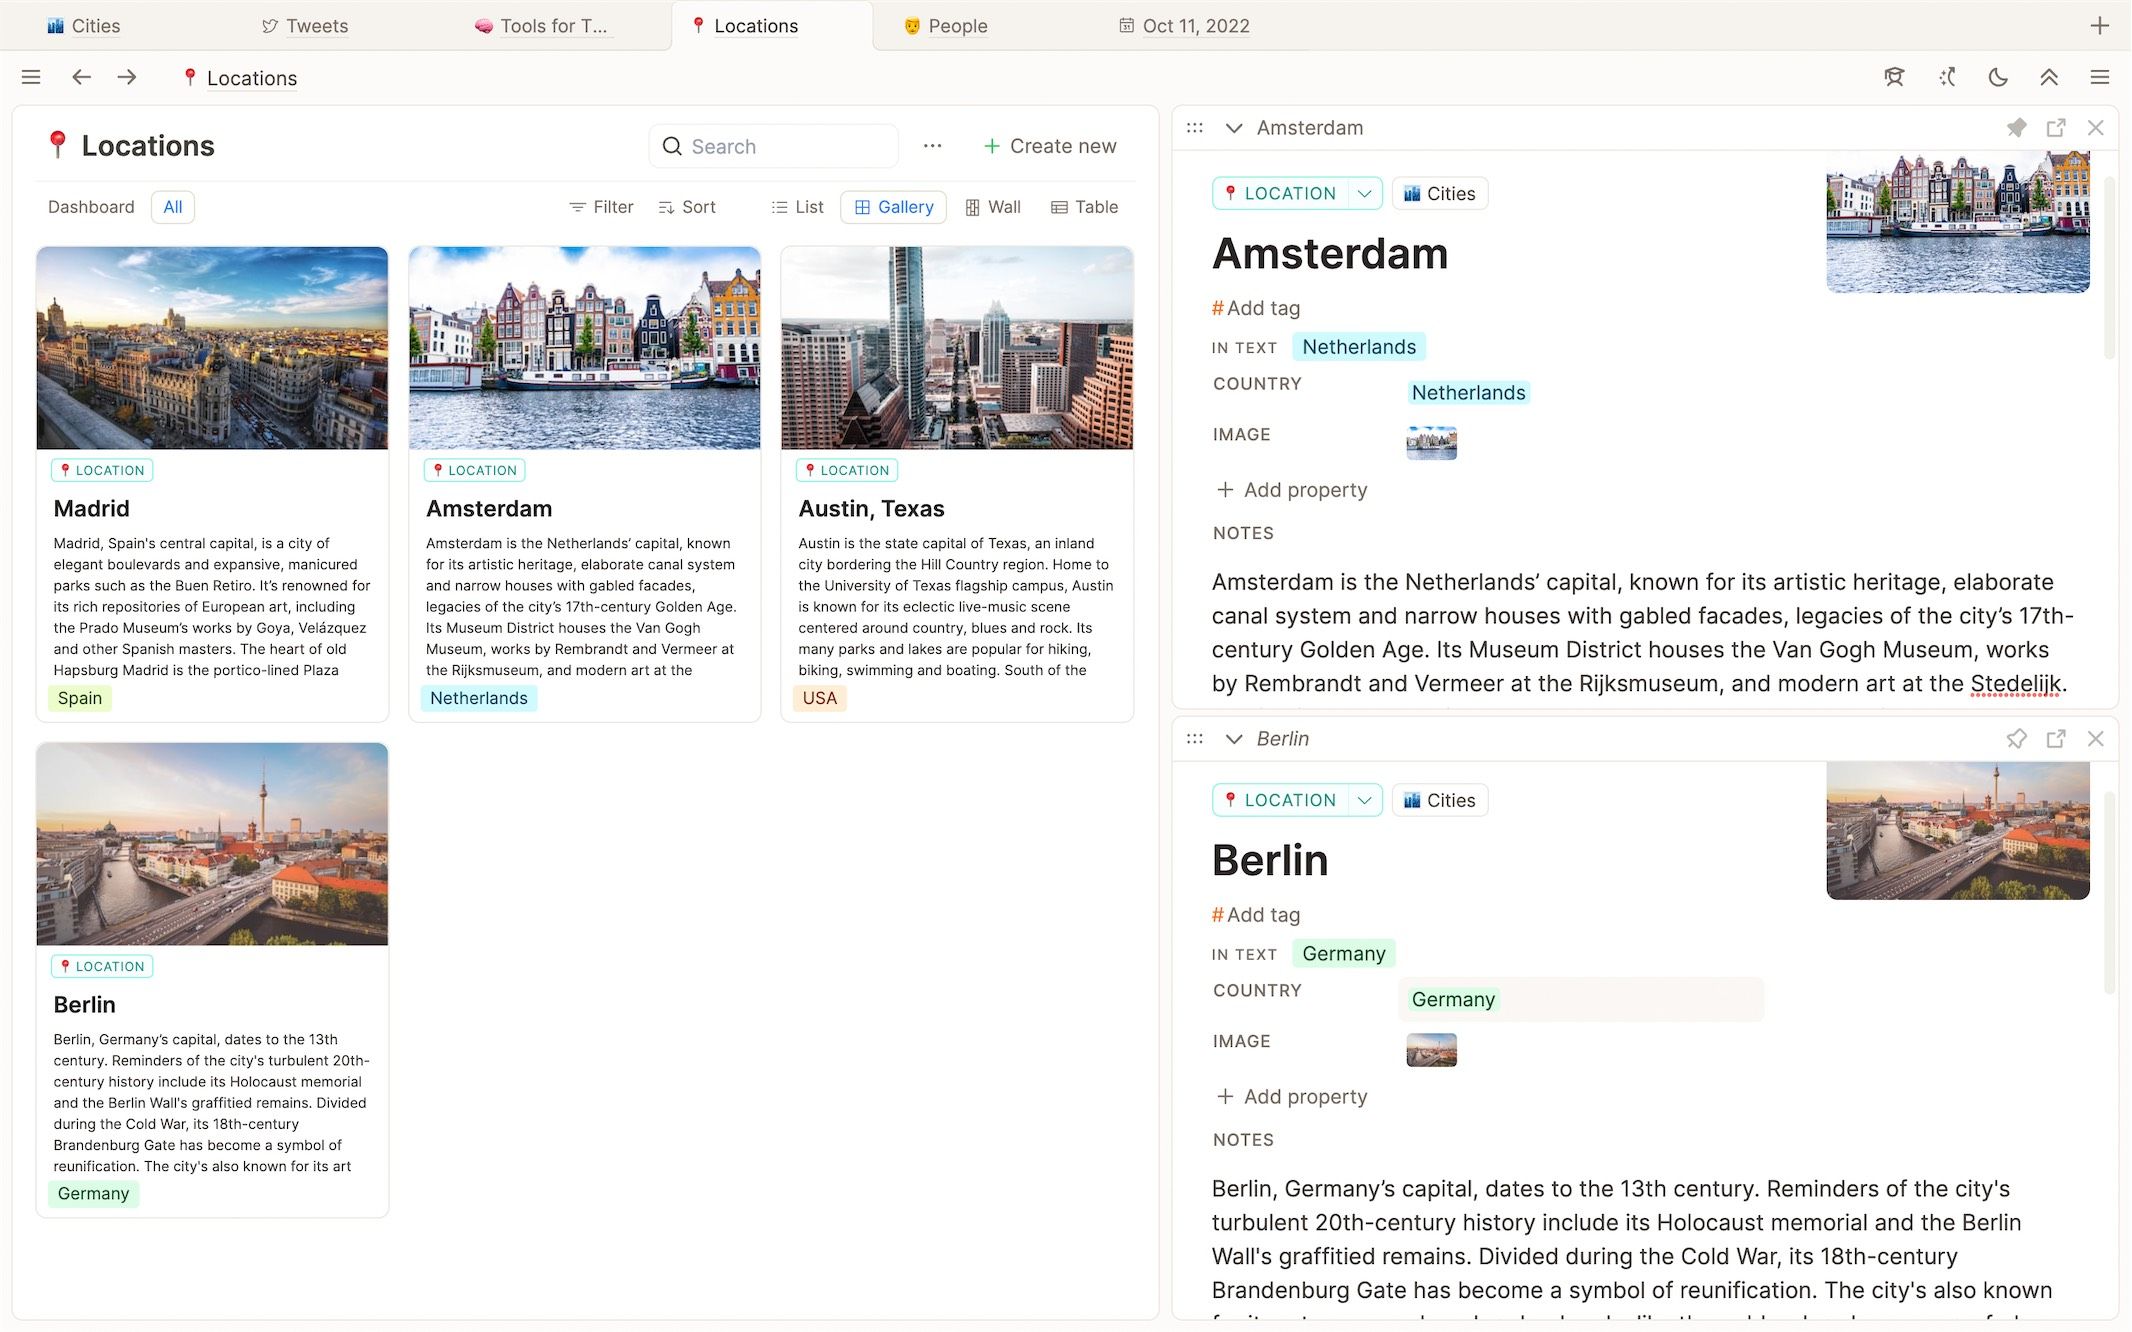Collapse the Amsterdam panel chevron
2132x1332 pixels.
tap(1234, 128)
